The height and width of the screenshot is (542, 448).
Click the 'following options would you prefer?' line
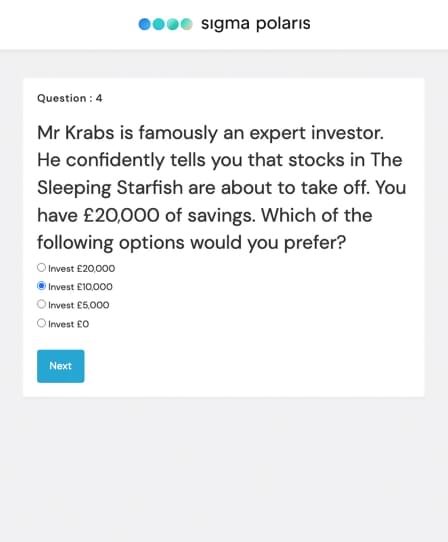192,243
